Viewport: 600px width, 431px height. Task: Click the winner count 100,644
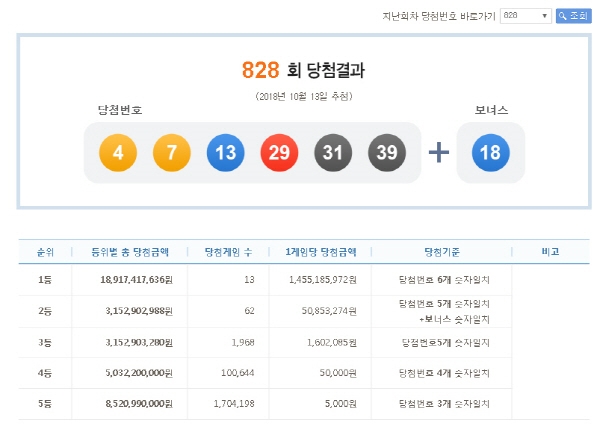238,373
